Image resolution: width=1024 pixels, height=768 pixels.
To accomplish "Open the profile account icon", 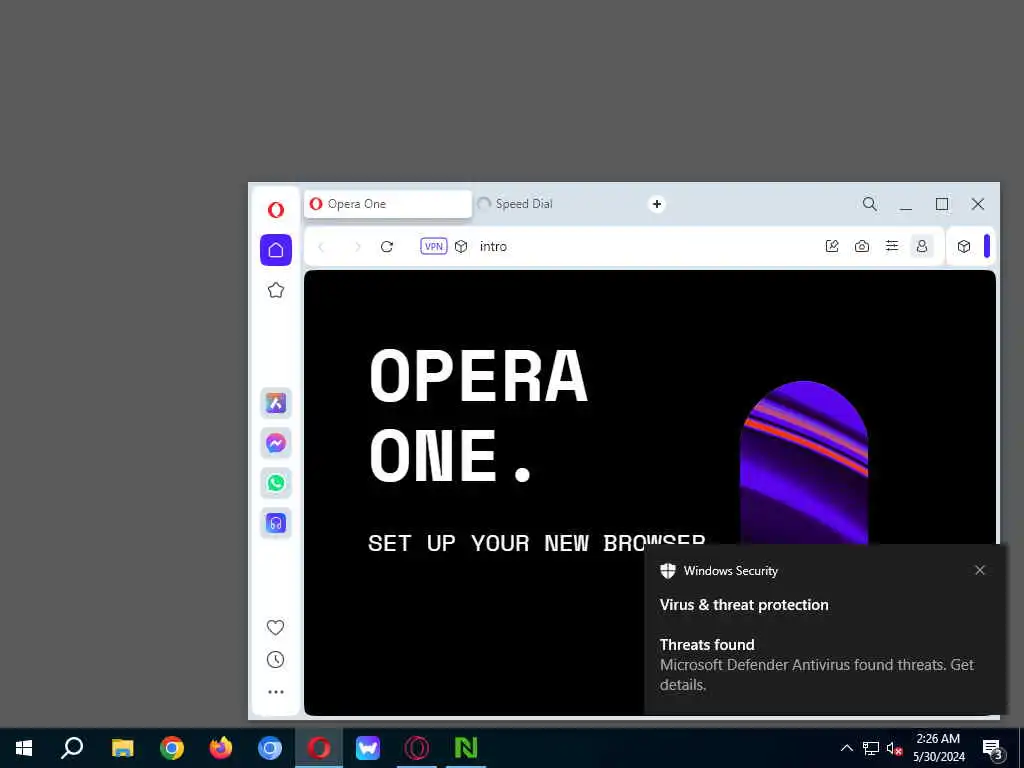I will point(921,246).
